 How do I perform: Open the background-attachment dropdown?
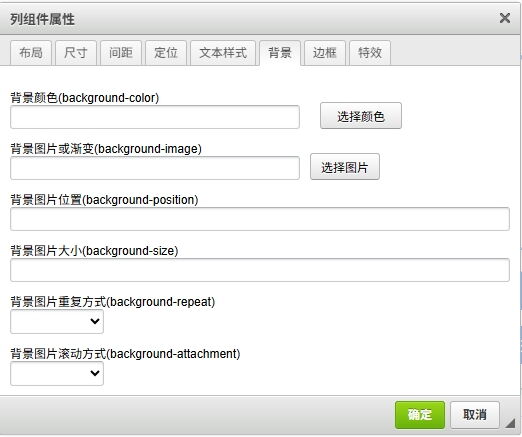[57, 373]
